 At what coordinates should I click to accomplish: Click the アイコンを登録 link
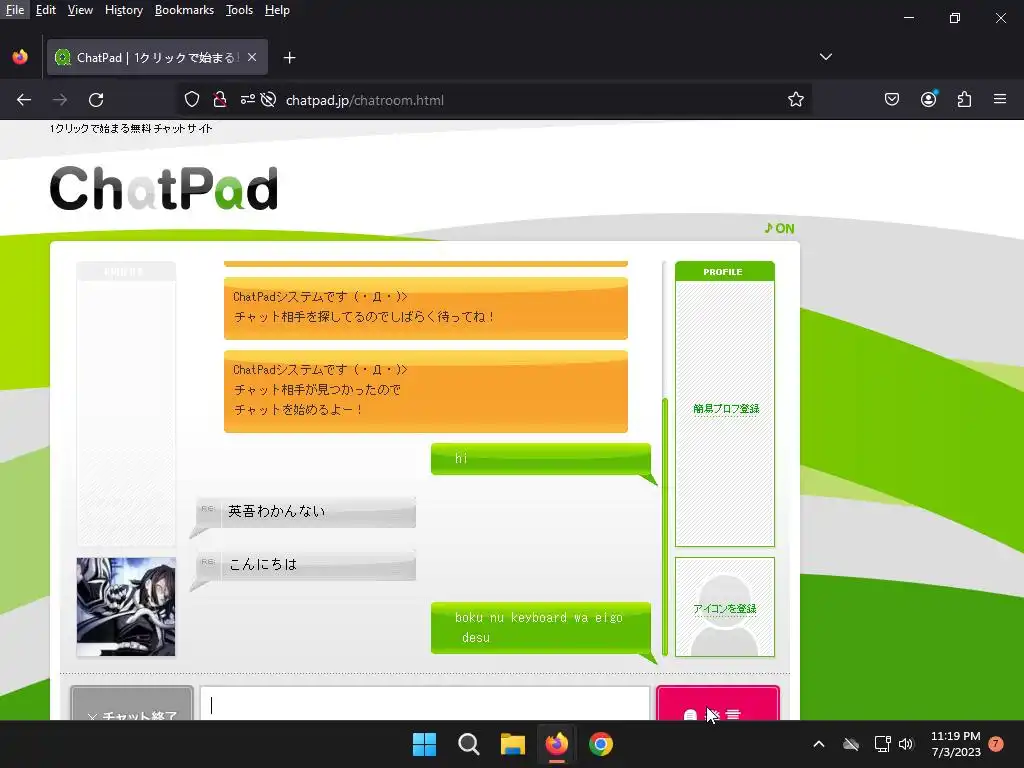[725, 609]
